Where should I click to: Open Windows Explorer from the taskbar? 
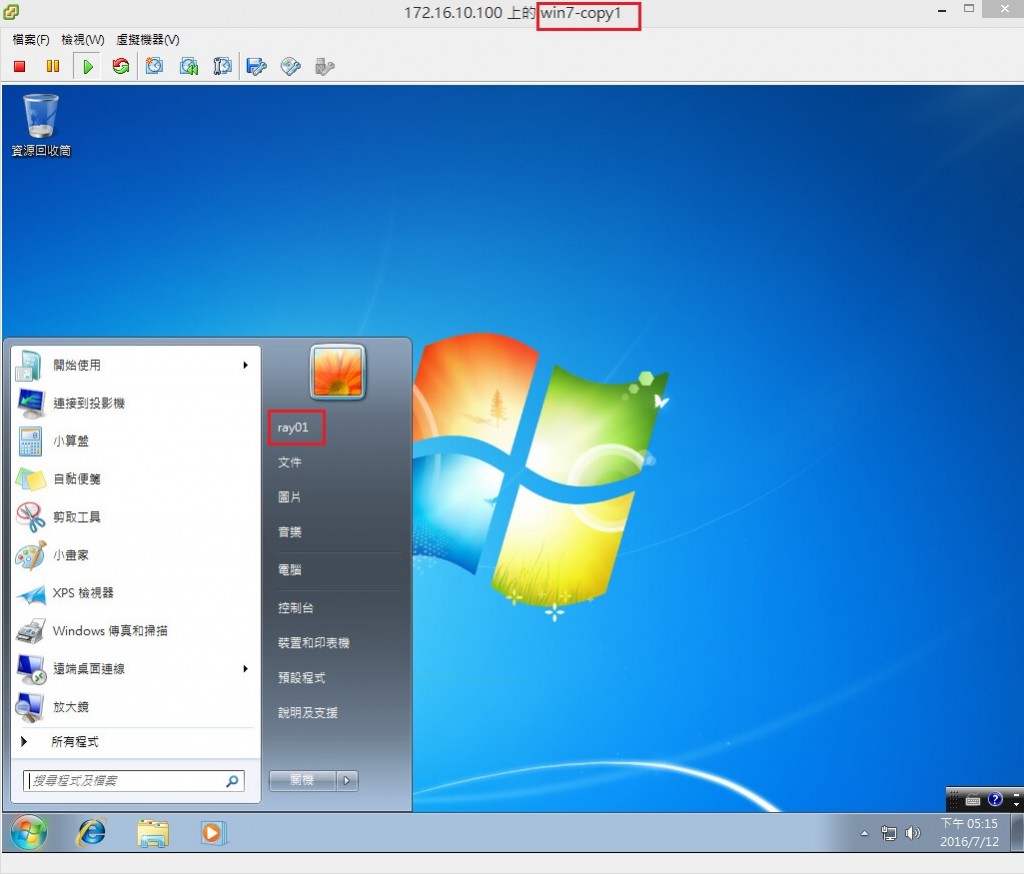(153, 833)
